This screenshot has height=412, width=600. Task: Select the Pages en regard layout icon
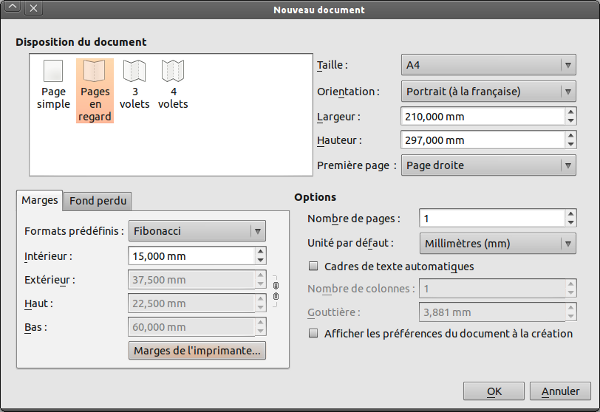94,71
